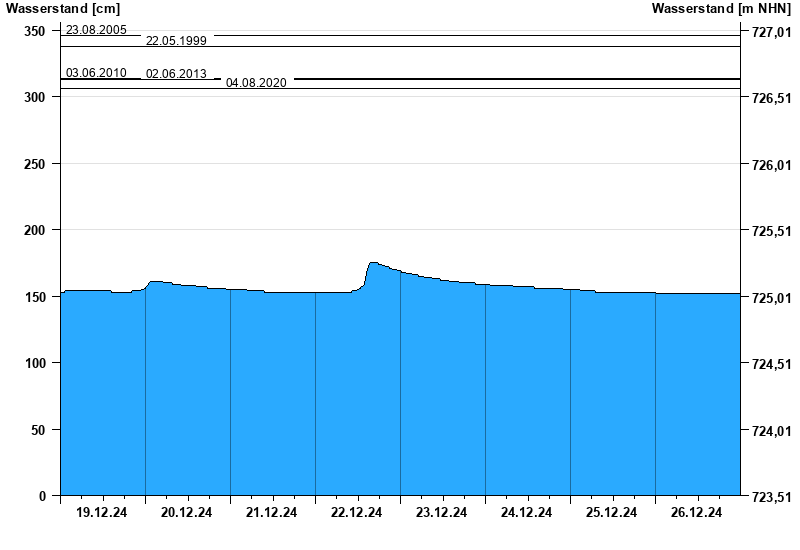Click the 23.12.24 date label
The width and height of the screenshot is (800, 550).
pos(442,513)
